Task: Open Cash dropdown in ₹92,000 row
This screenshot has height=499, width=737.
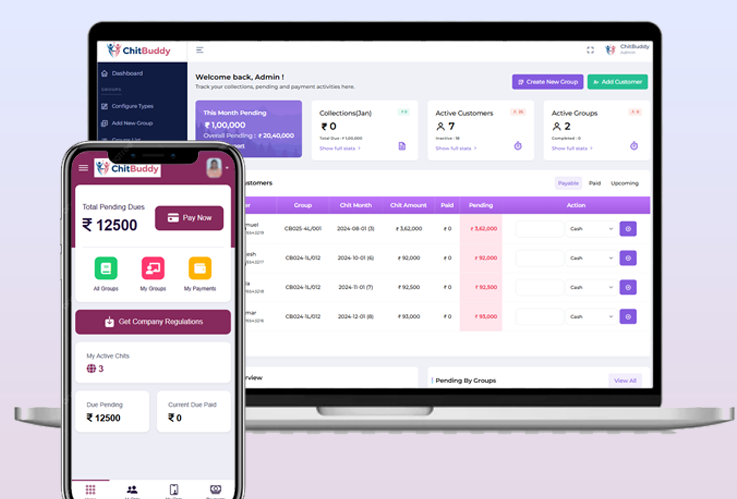Action: click(591, 258)
